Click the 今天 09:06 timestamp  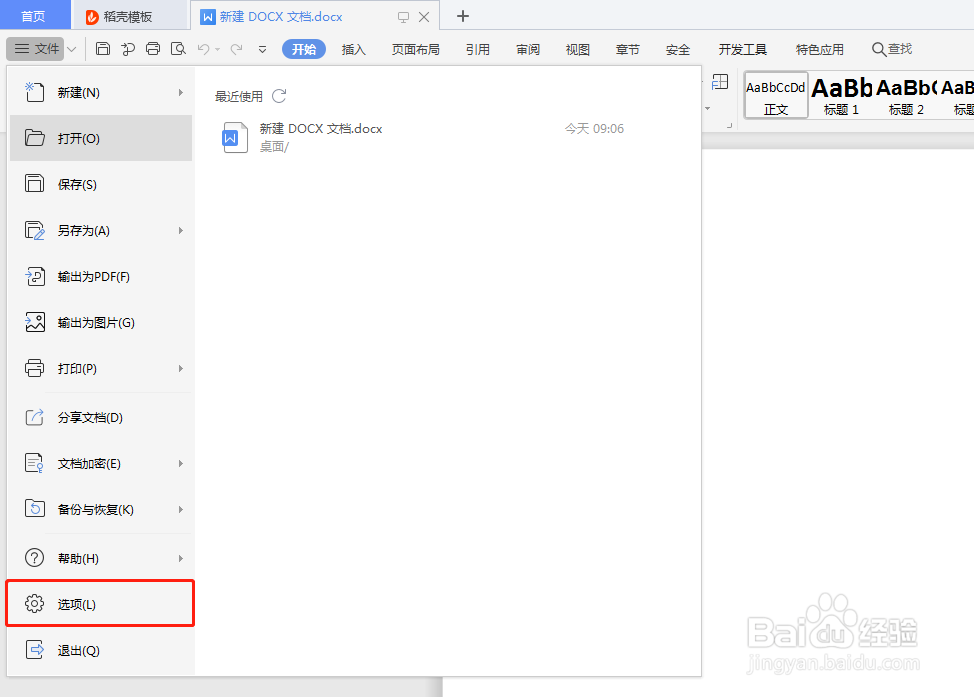(594, 129)
